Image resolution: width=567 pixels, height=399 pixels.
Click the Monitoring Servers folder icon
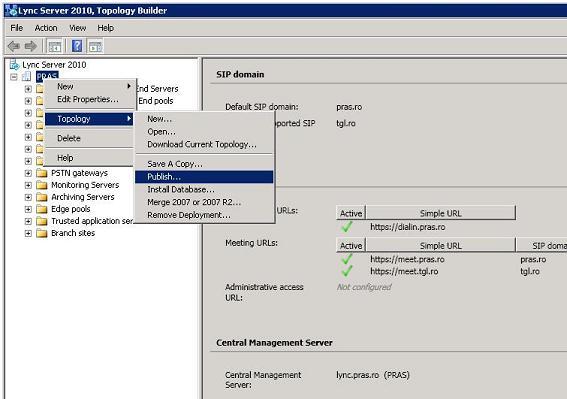42,185
